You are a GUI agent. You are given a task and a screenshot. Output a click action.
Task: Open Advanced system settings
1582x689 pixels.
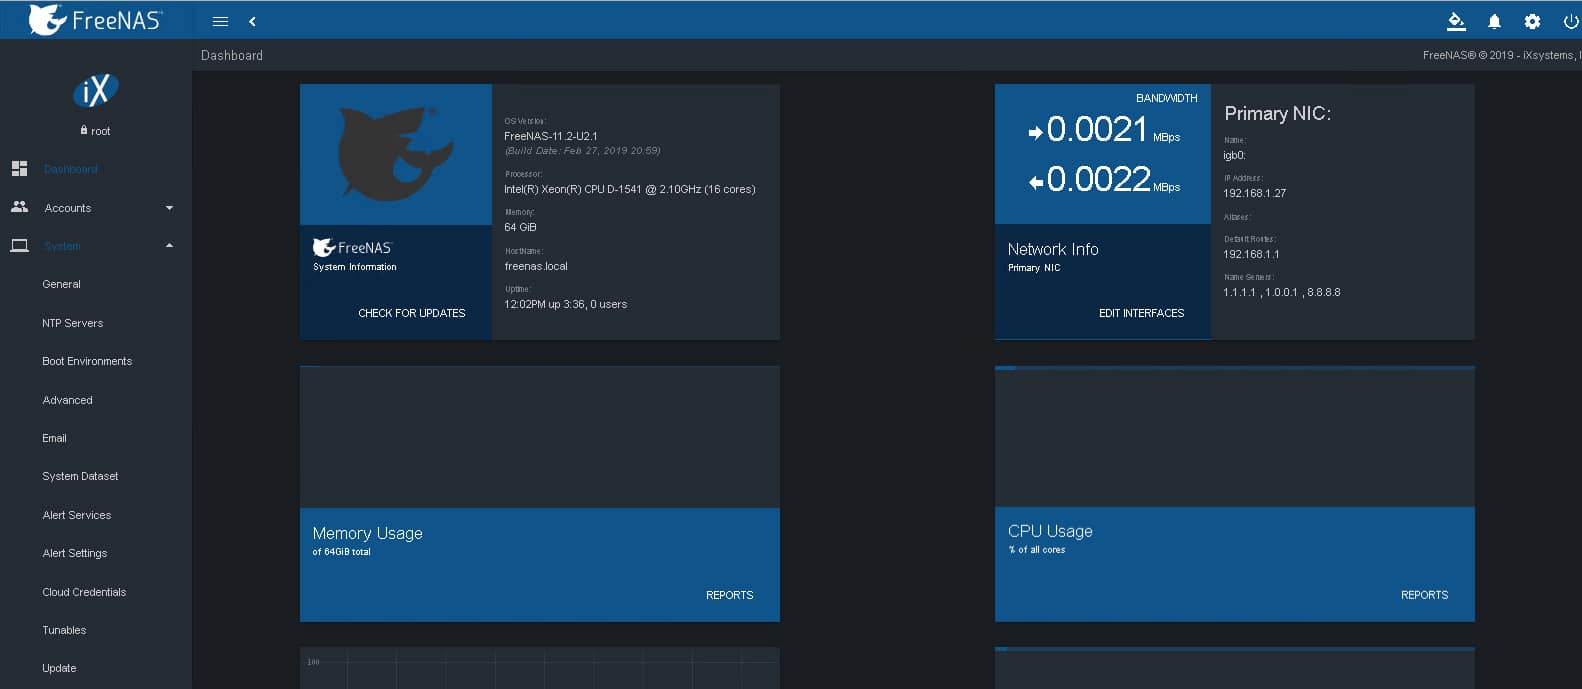click(67, 400)
